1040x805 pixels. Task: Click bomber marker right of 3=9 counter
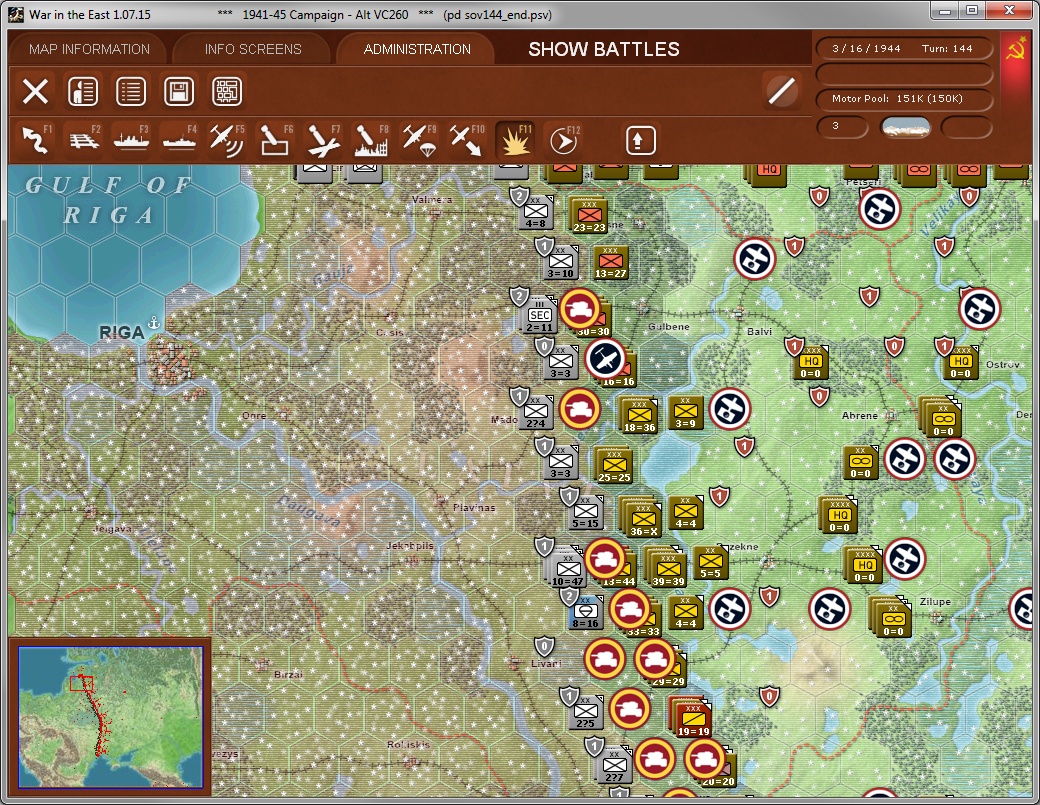click(x=730, y=409)
